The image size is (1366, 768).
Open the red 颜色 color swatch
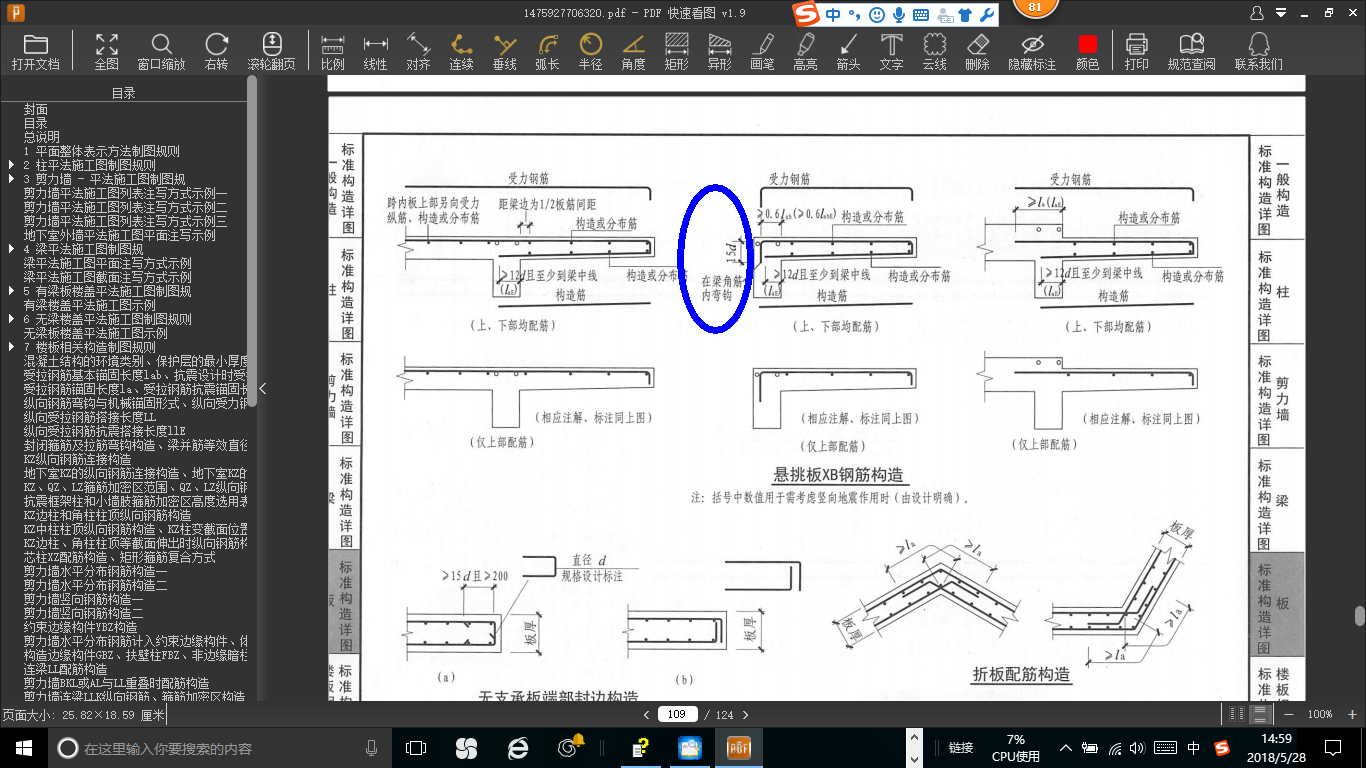1088,51
